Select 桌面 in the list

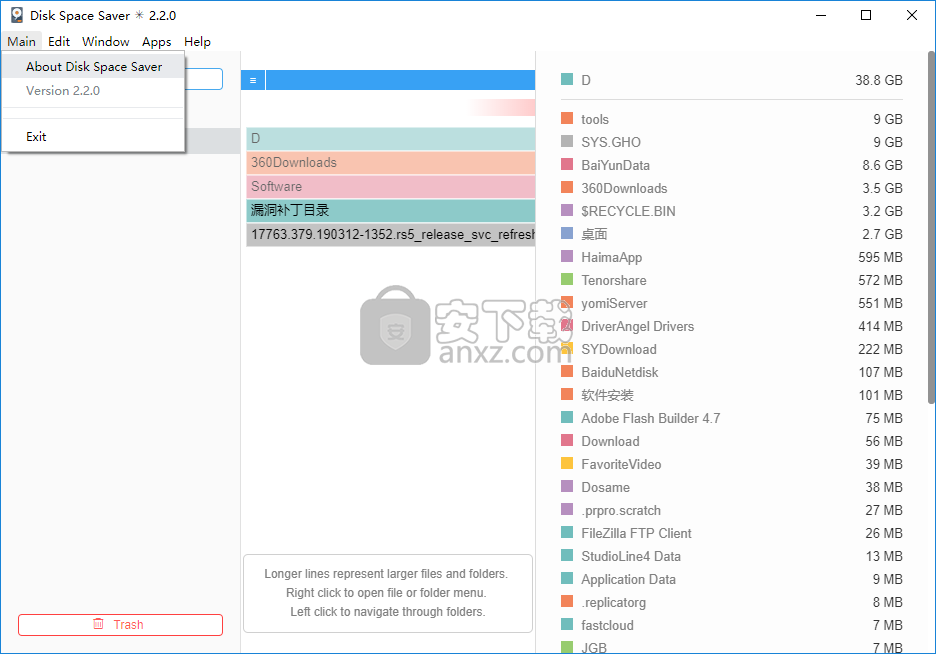tap(595, 235)
